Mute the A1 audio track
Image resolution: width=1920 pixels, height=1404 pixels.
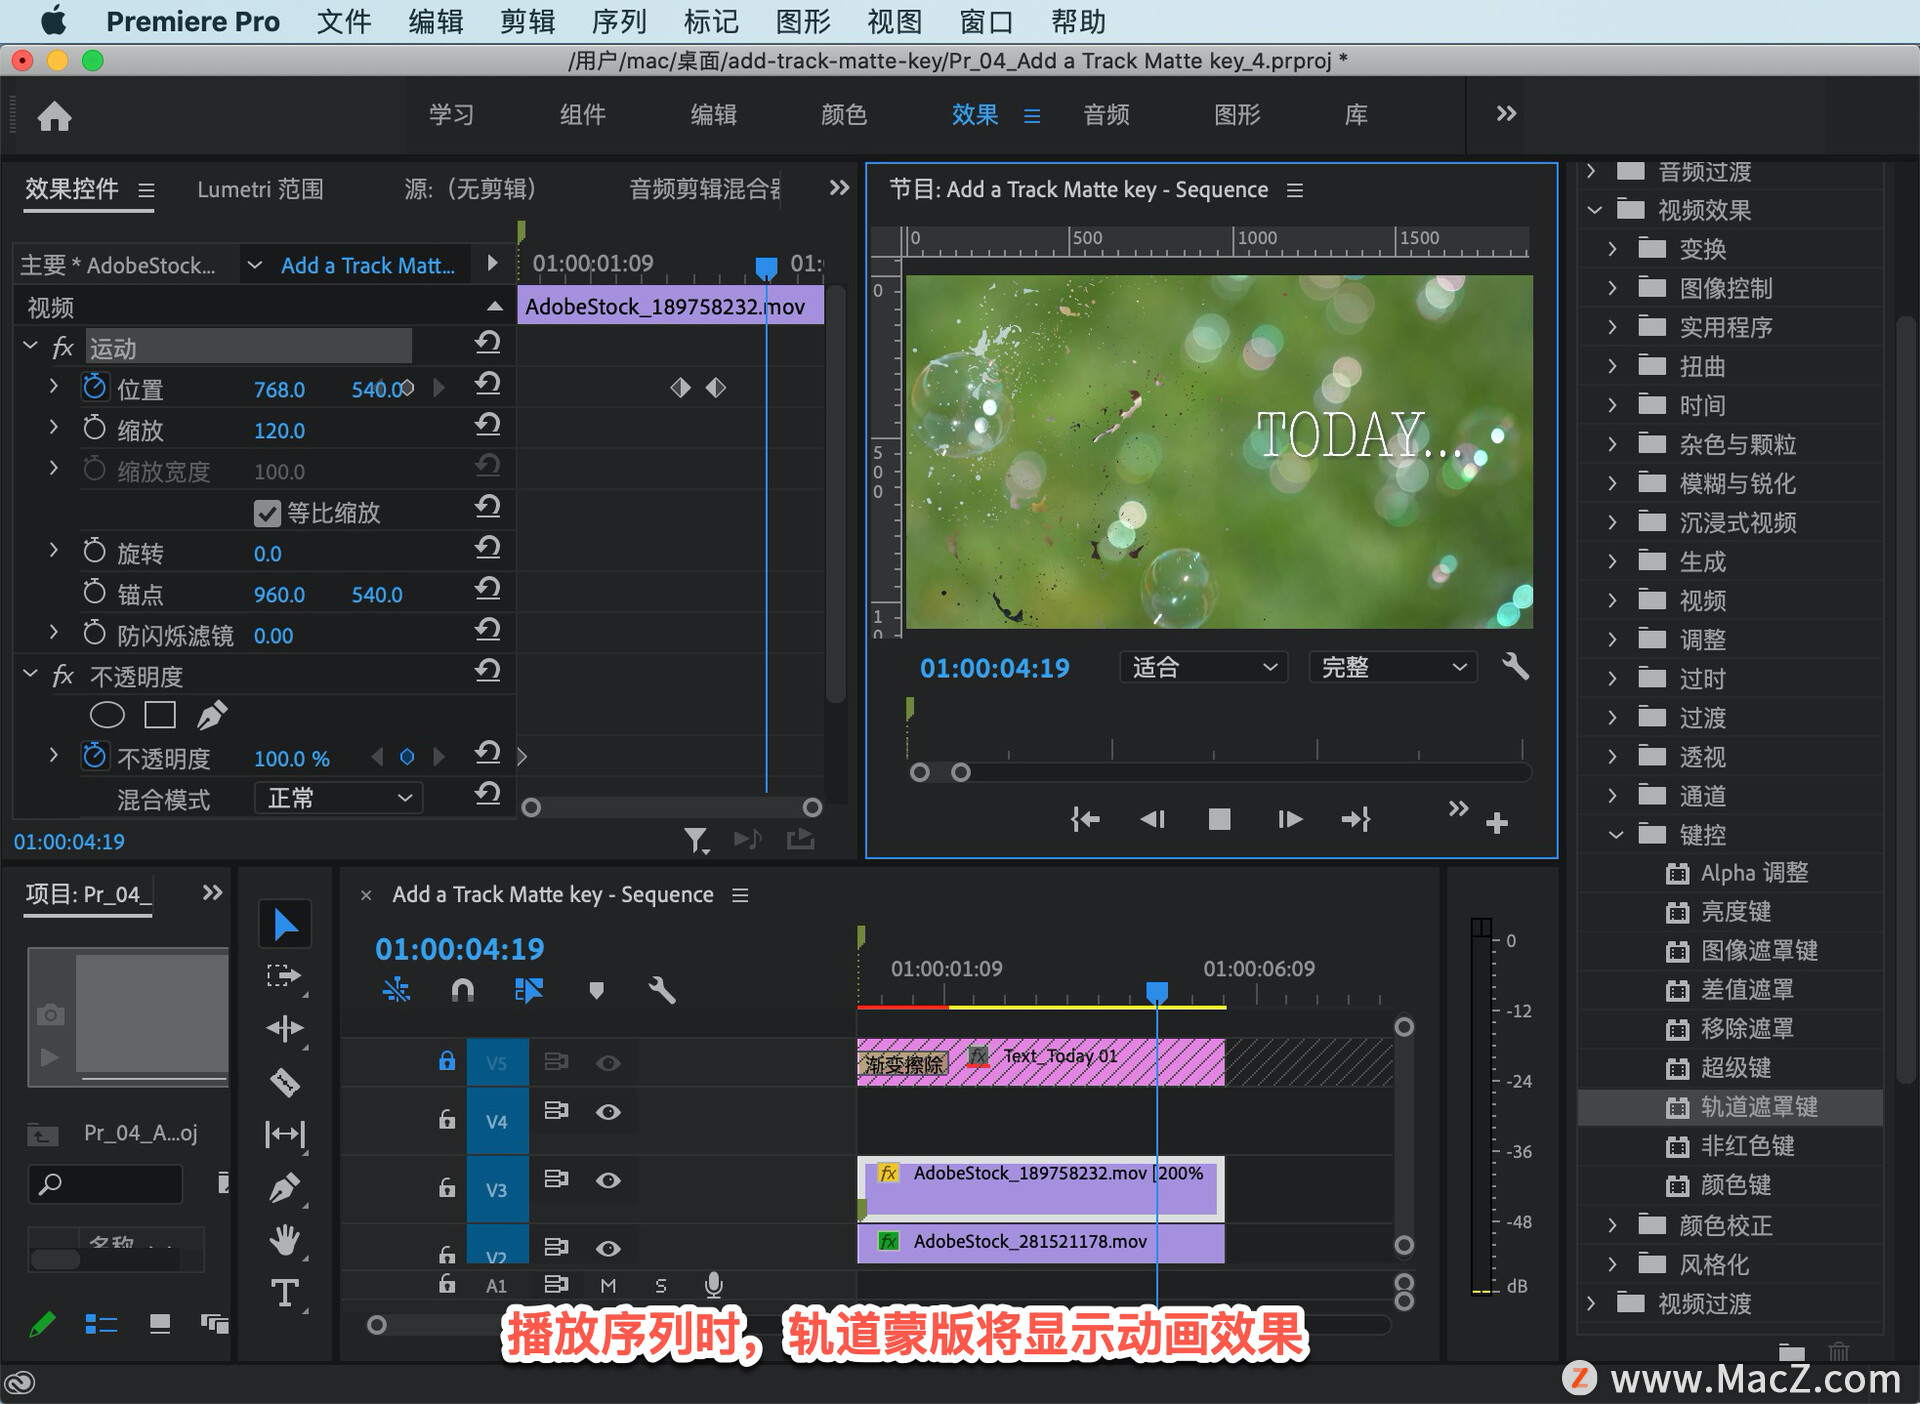pos(608,1286)
